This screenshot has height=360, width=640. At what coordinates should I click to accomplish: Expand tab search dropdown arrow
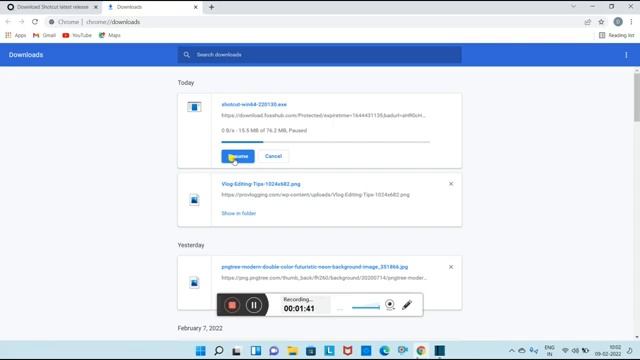pyautogui.click(x=573, y=7)
